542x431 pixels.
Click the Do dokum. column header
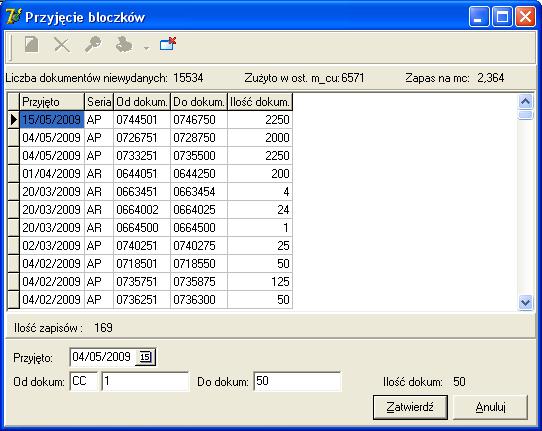199,102
